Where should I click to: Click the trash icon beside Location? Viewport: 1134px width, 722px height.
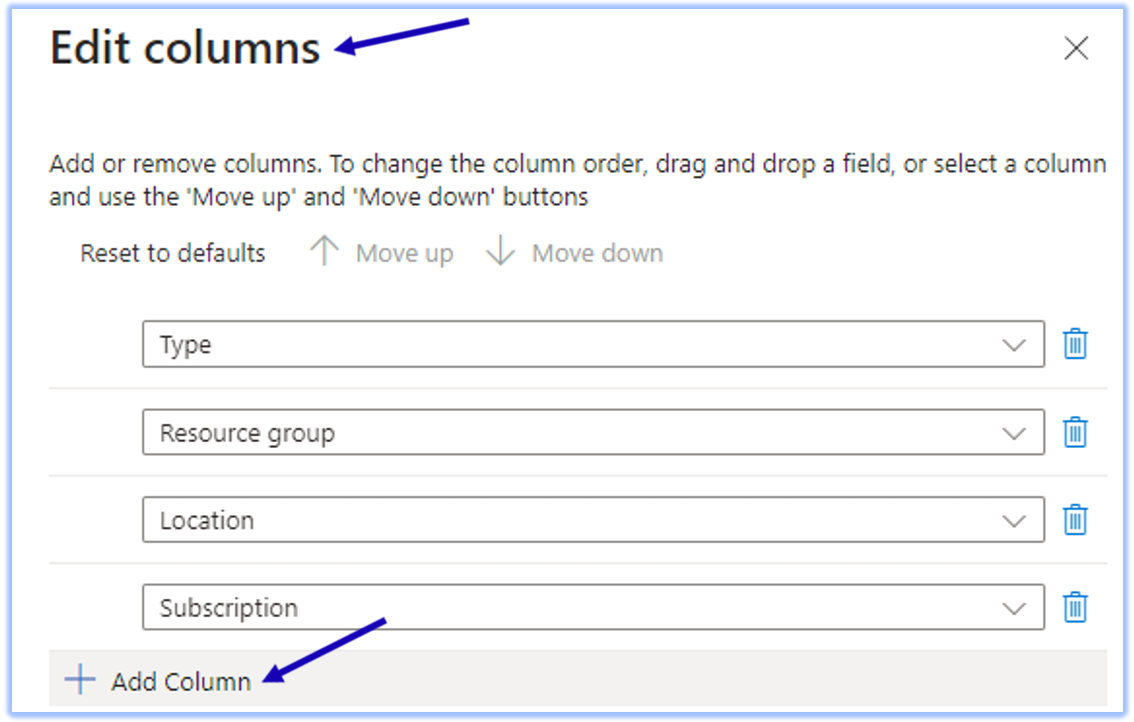pyautogui.click(x=1075, y=520)
